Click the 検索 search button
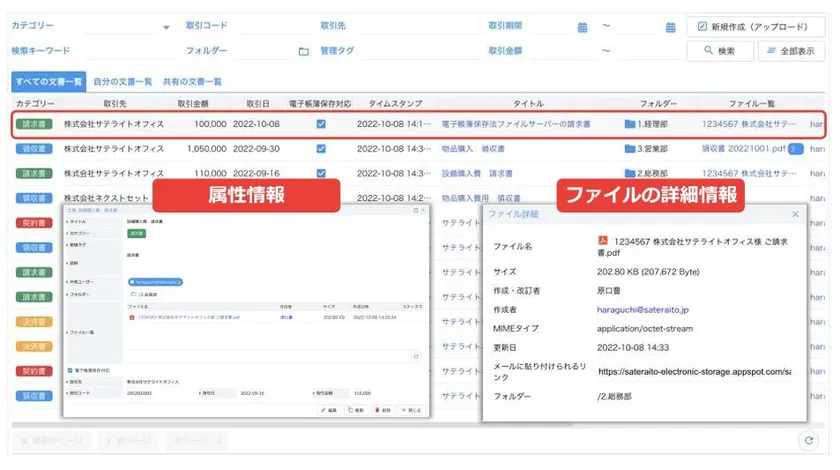Viewport: 840px width, 470px height. point(717,51)
